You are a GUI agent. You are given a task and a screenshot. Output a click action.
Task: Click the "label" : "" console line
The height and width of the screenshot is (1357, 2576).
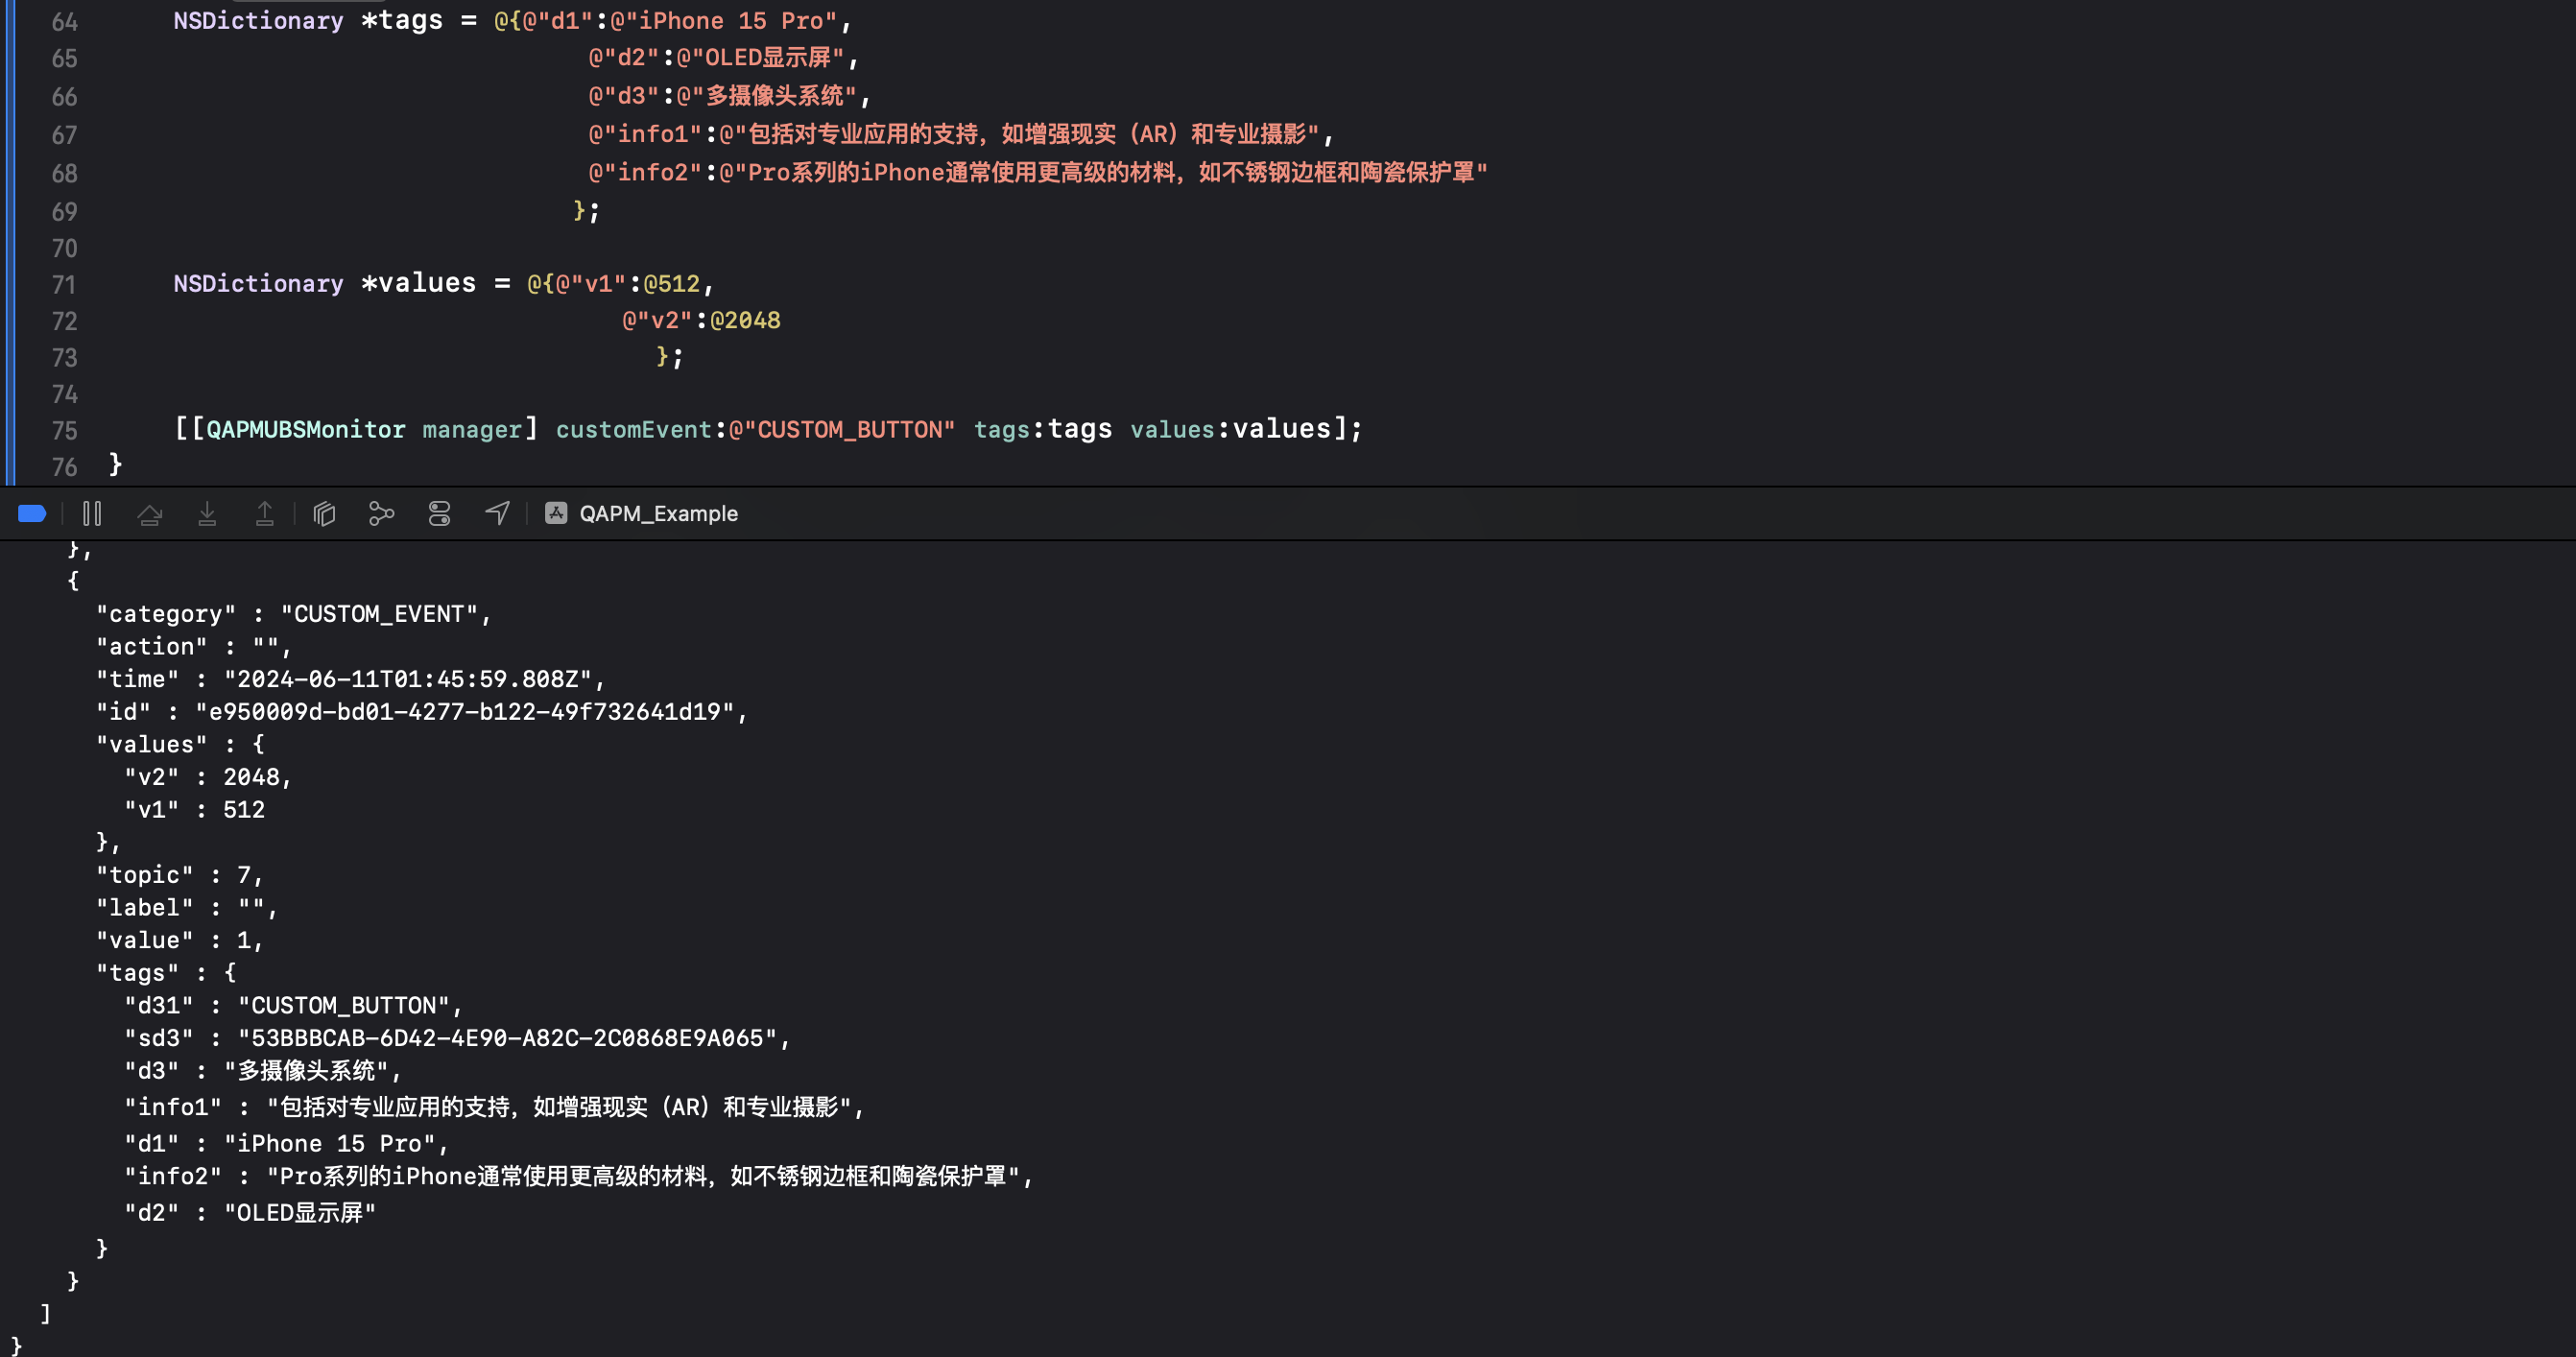pos(187,908)
